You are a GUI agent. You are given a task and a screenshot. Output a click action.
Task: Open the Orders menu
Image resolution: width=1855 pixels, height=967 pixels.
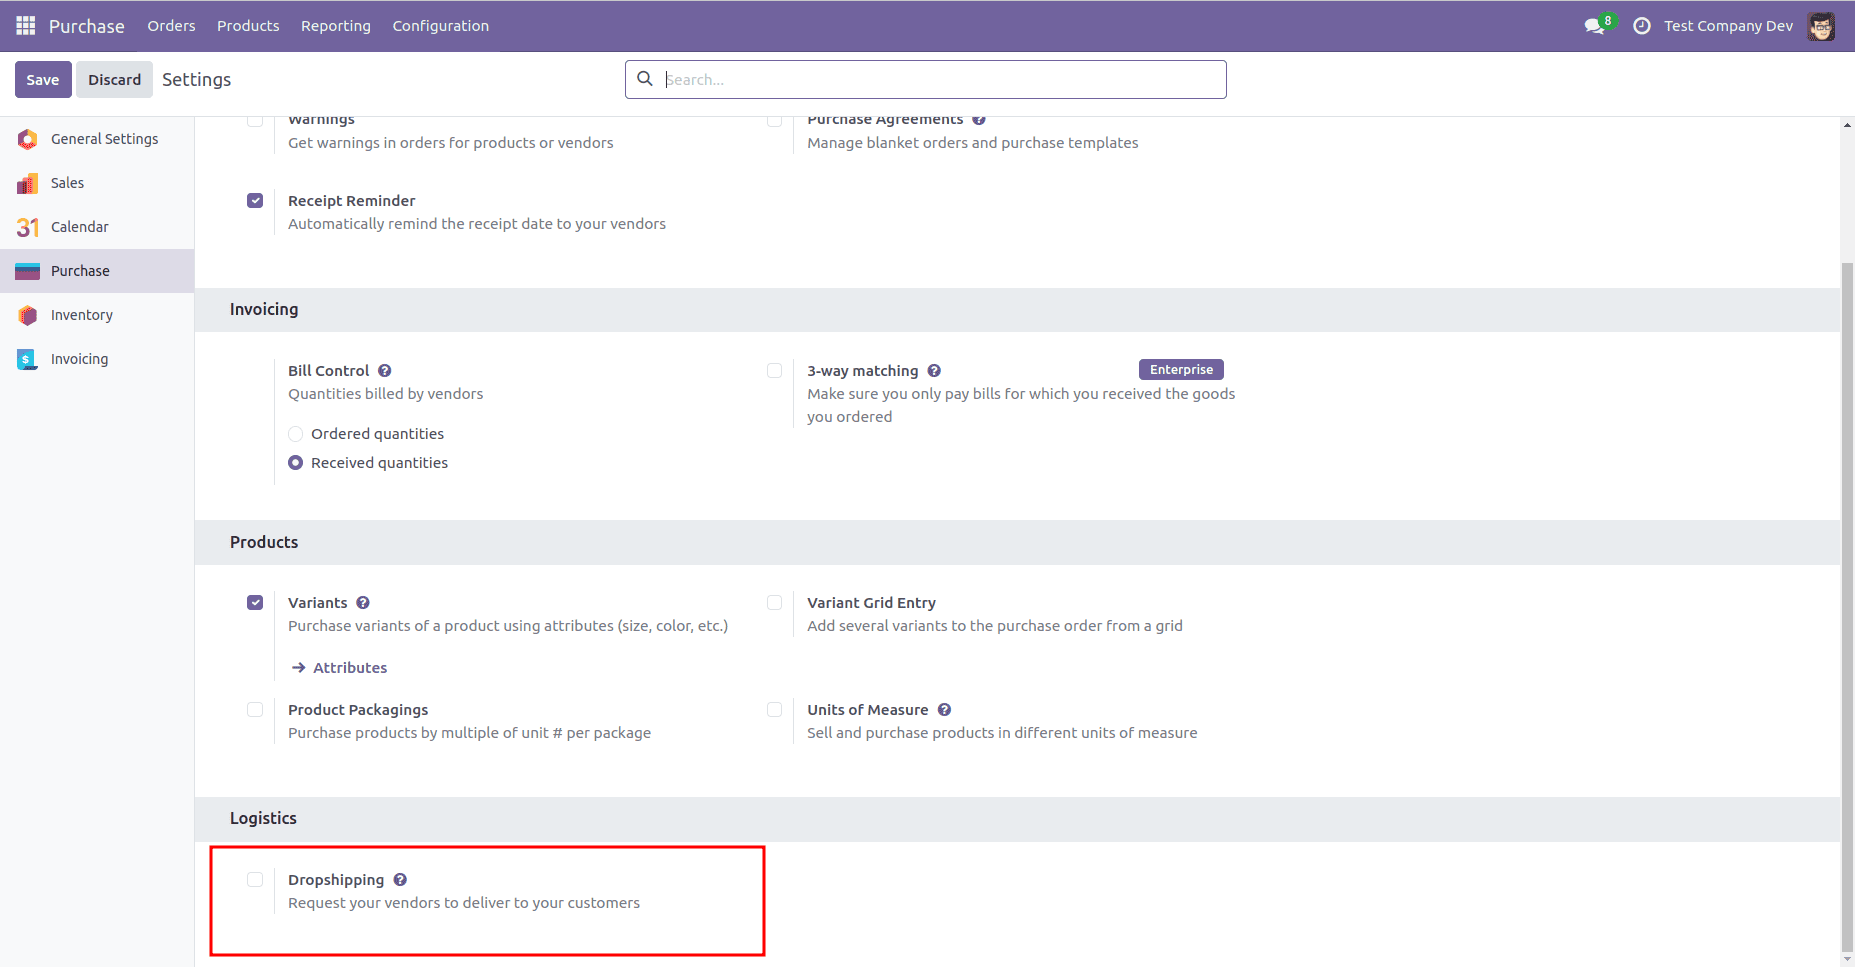(x=171, y=25)
